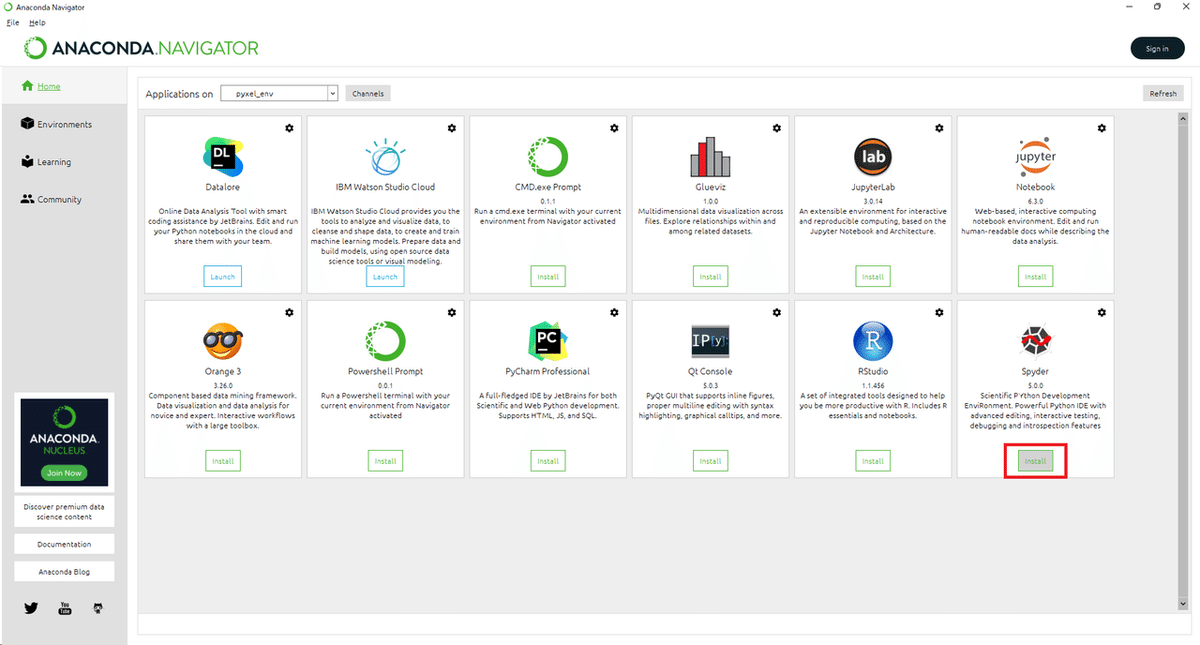Click the JupyterLab application logo

(873, 157)
